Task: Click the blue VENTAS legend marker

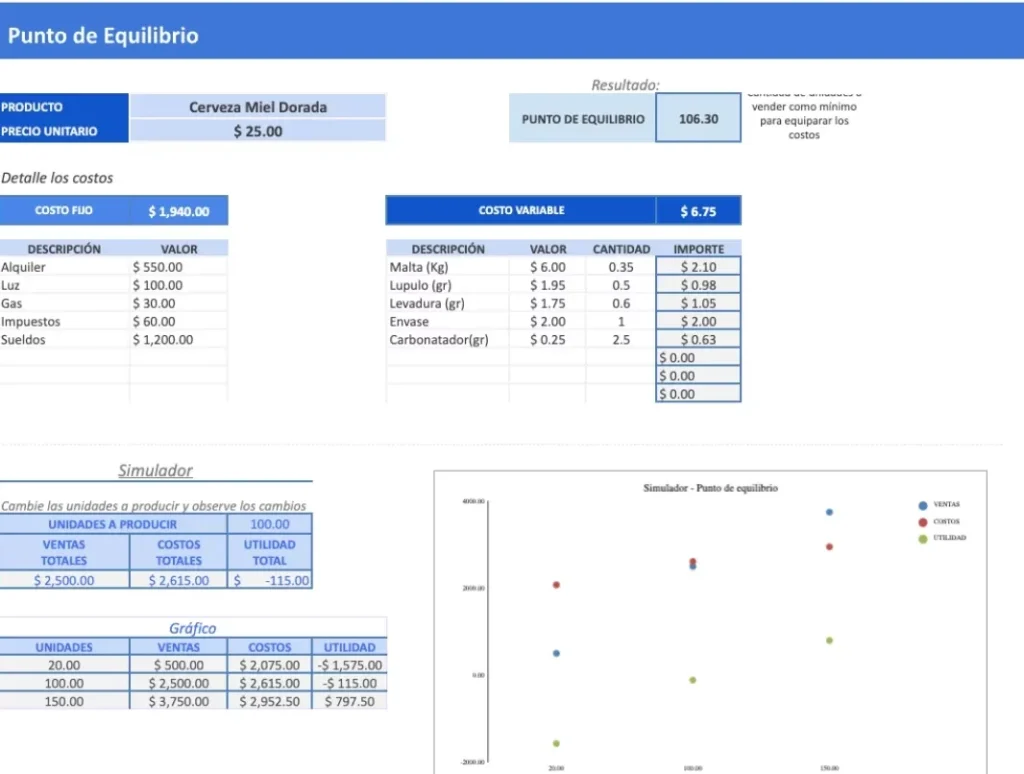Action: click(x=922, y=506)
